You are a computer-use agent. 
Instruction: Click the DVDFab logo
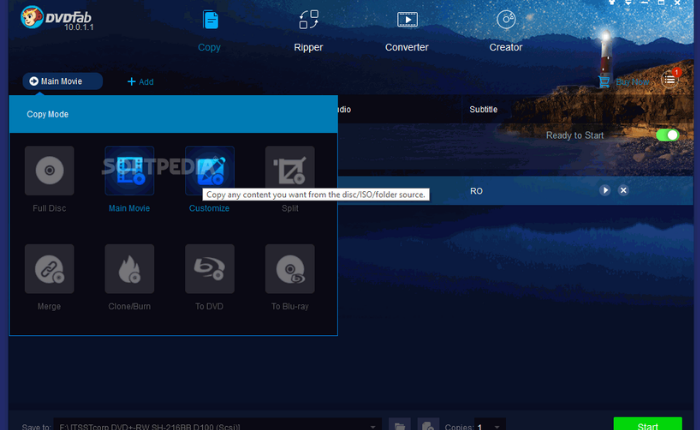(56, 18)
